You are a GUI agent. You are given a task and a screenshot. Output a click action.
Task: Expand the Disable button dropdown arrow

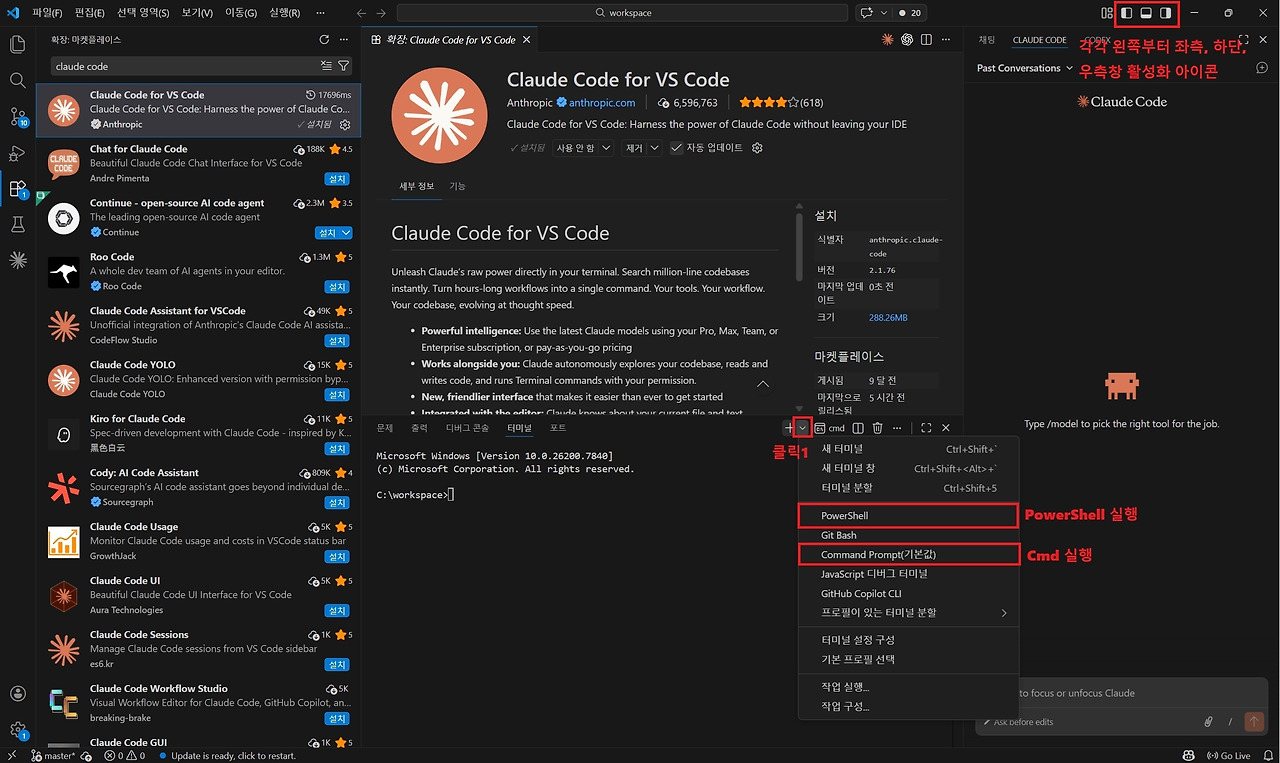pyautogui.click(x=606, y=148)
